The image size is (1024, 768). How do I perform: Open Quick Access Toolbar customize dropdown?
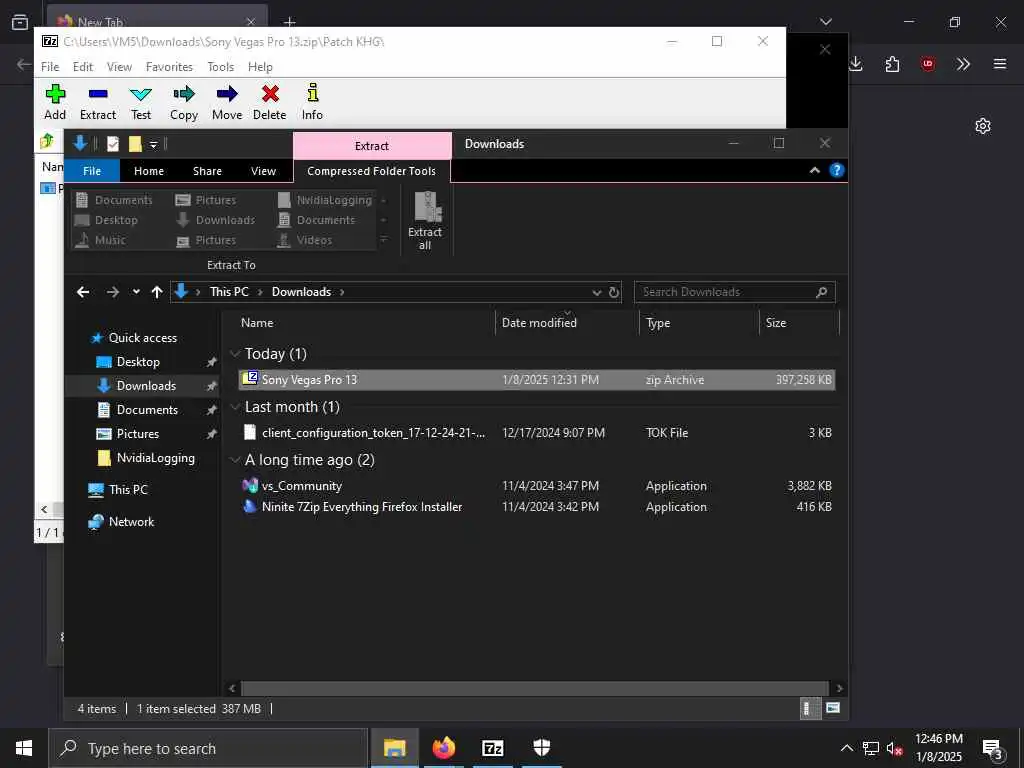click(x=153, y=144)
